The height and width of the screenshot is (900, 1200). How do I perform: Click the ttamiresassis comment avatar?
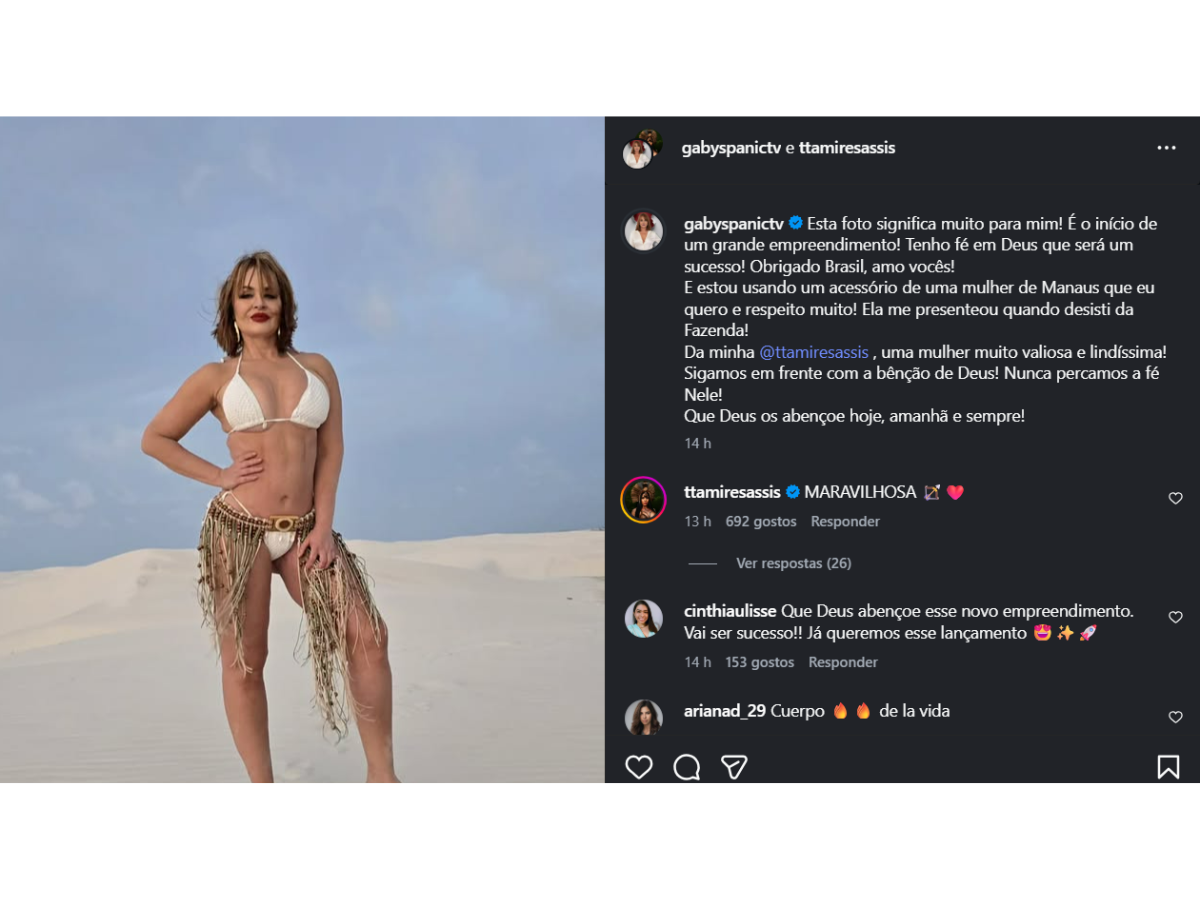(643, 499)
